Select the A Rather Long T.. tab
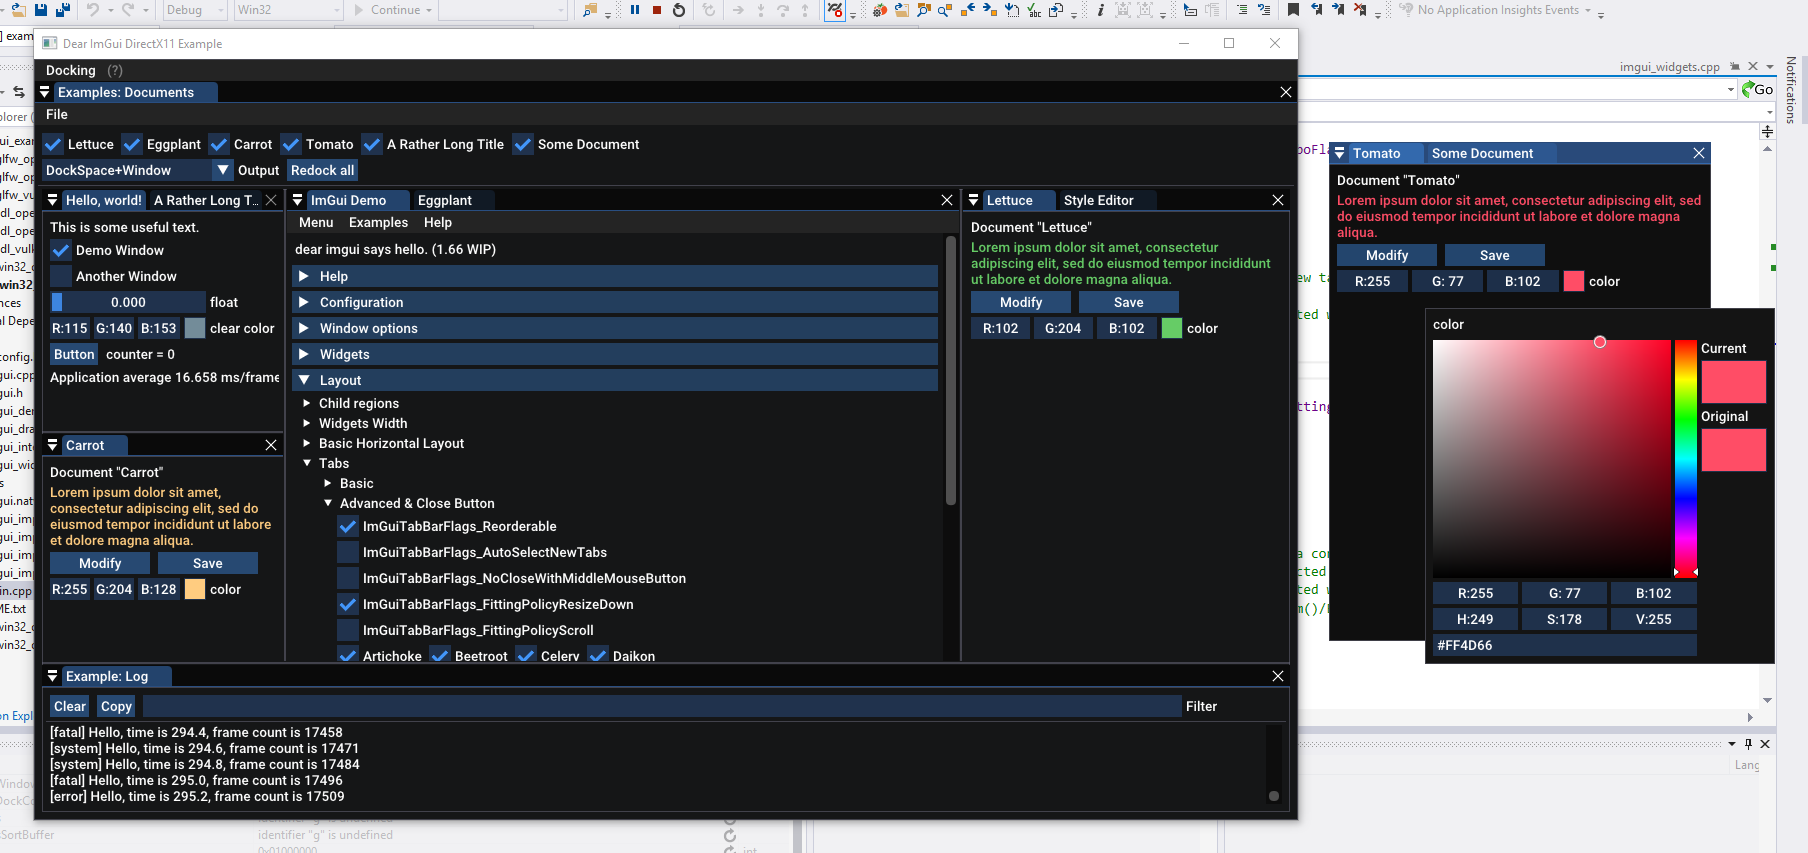1808x853 pixels. click(x=205, y=200)
